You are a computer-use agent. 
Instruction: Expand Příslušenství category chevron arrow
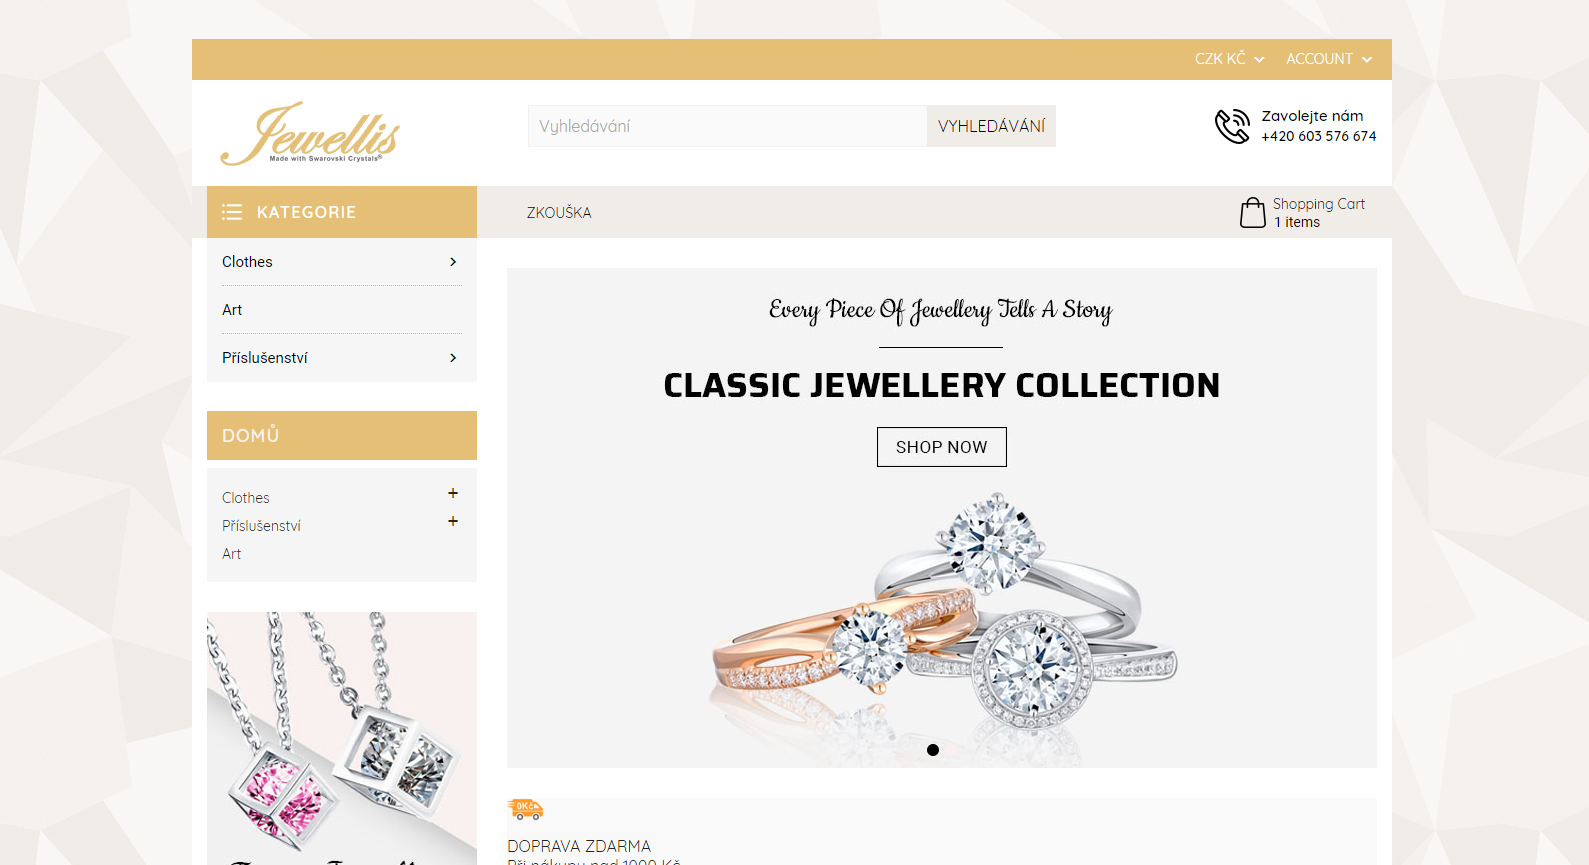(x=453, y=358)
